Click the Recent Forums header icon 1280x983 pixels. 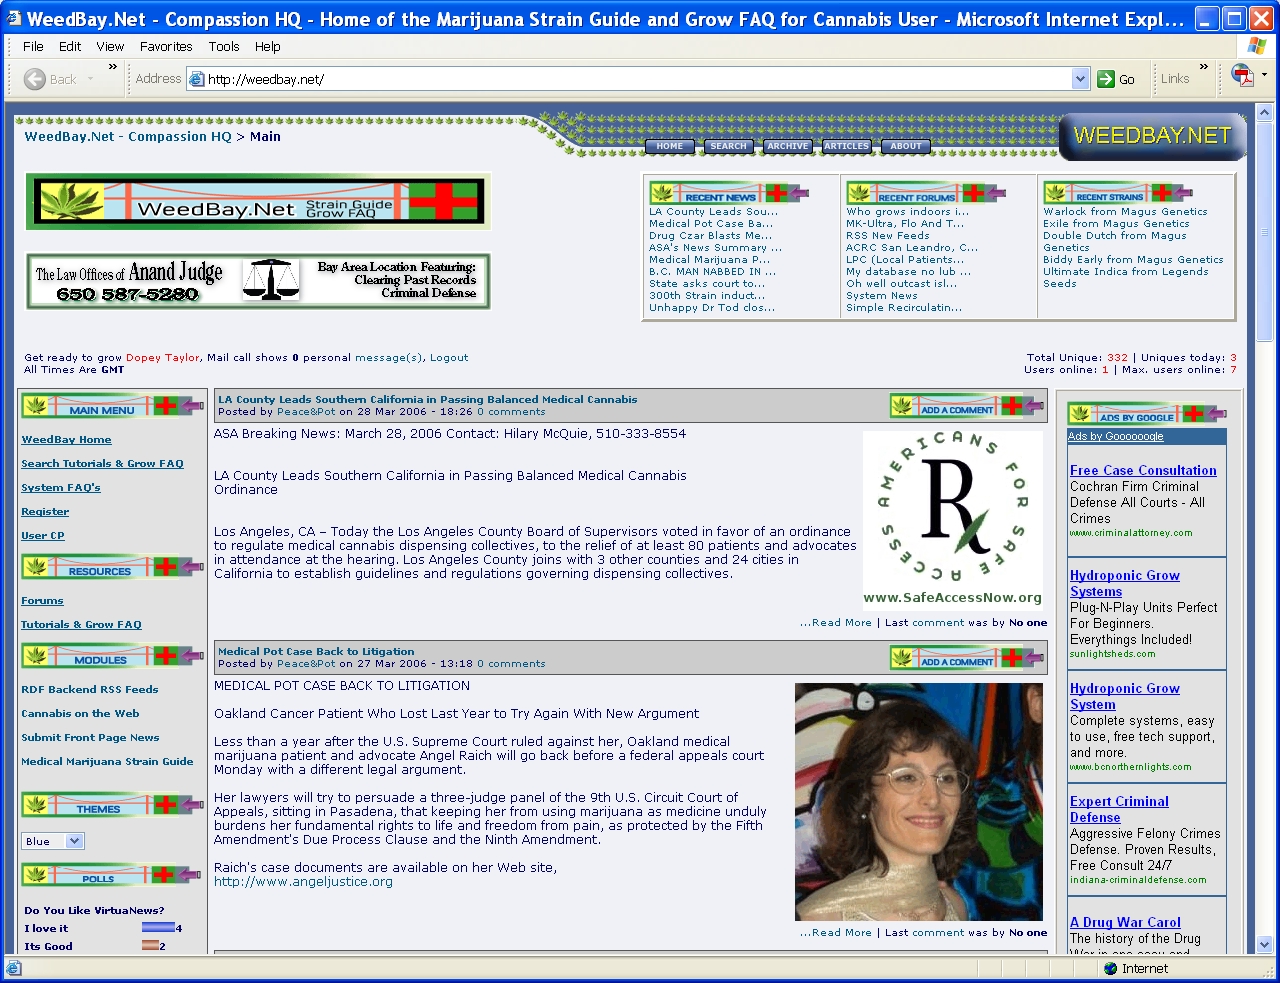click(x=926, y=193)
